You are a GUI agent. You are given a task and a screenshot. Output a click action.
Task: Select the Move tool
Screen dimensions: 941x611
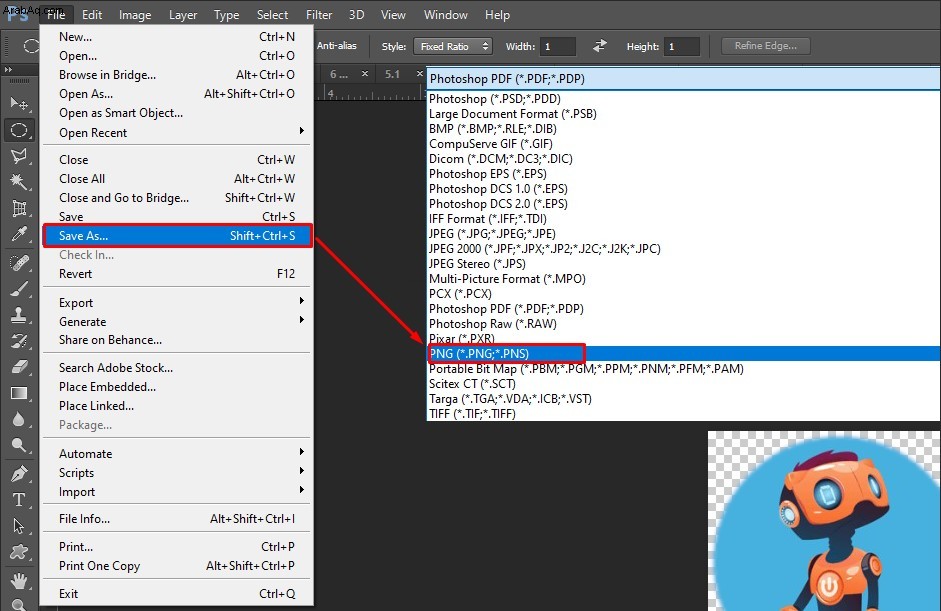(19, 103)
